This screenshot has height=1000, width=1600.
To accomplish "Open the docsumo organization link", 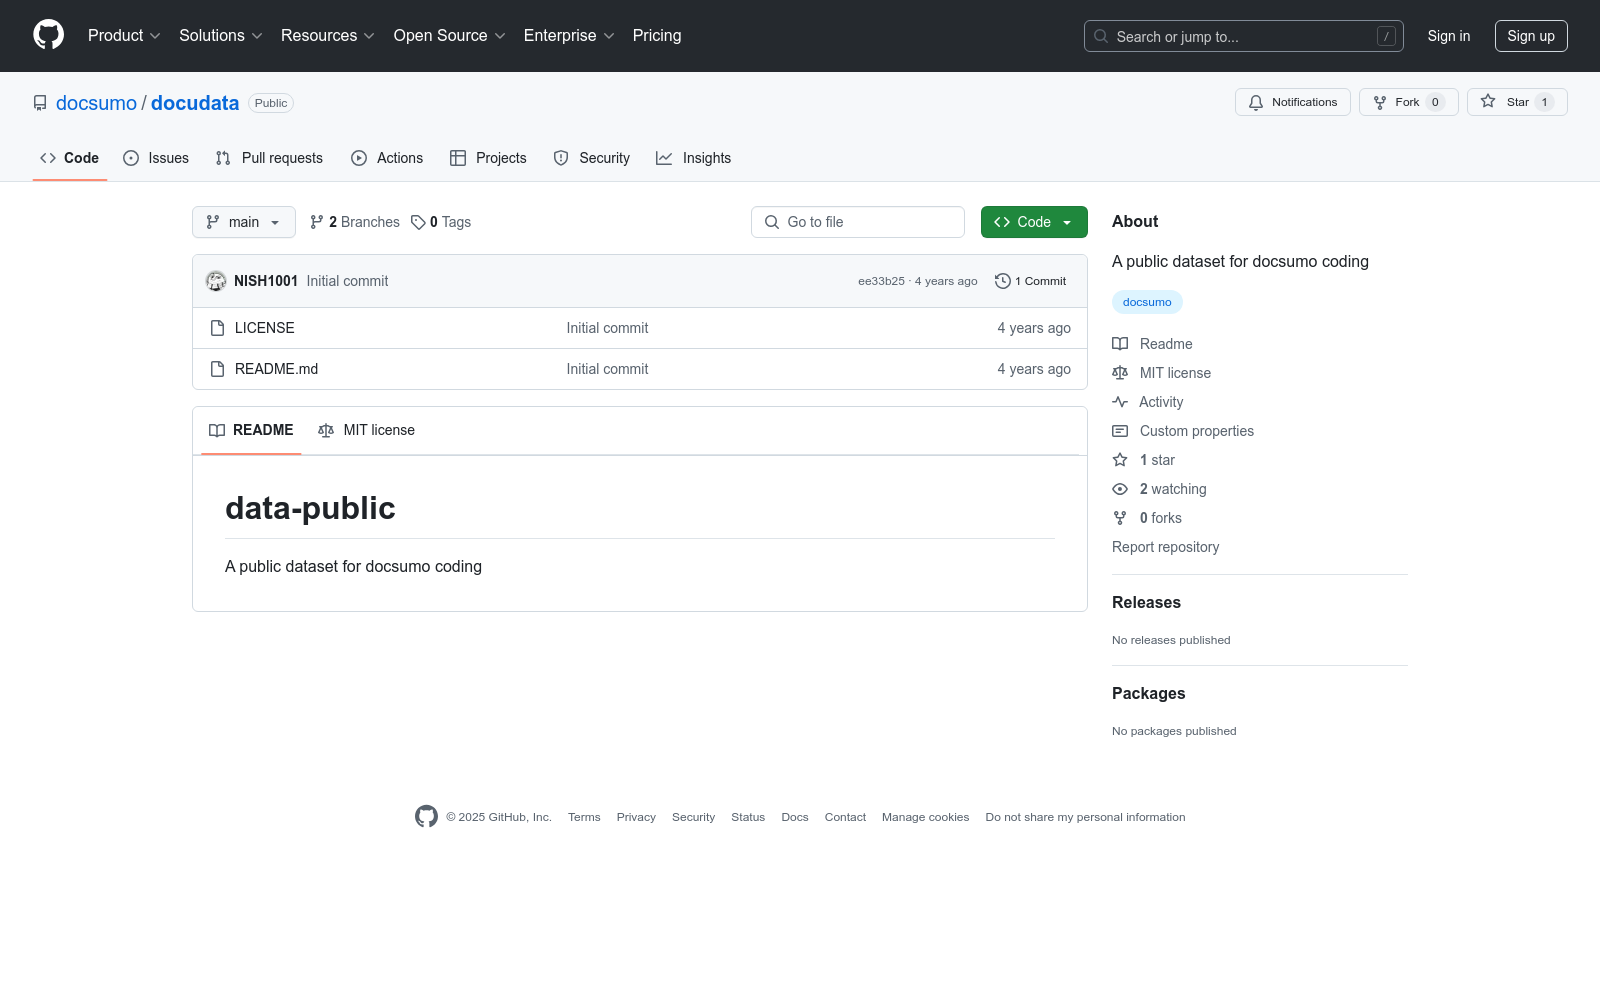I will pos(96,103).
